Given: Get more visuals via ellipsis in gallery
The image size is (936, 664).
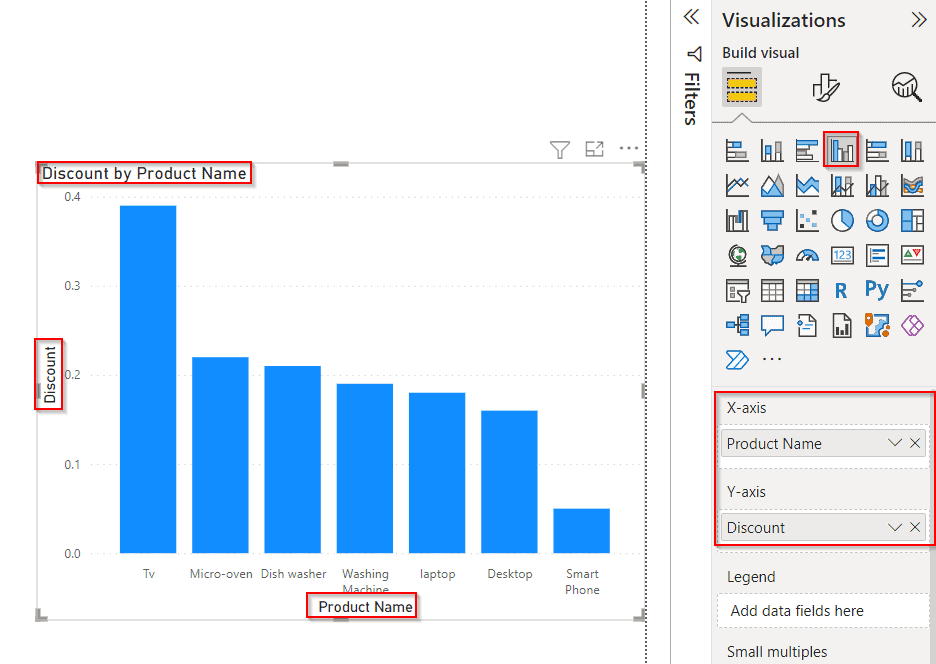Looking at the screenshot, I should coord(772,359).
